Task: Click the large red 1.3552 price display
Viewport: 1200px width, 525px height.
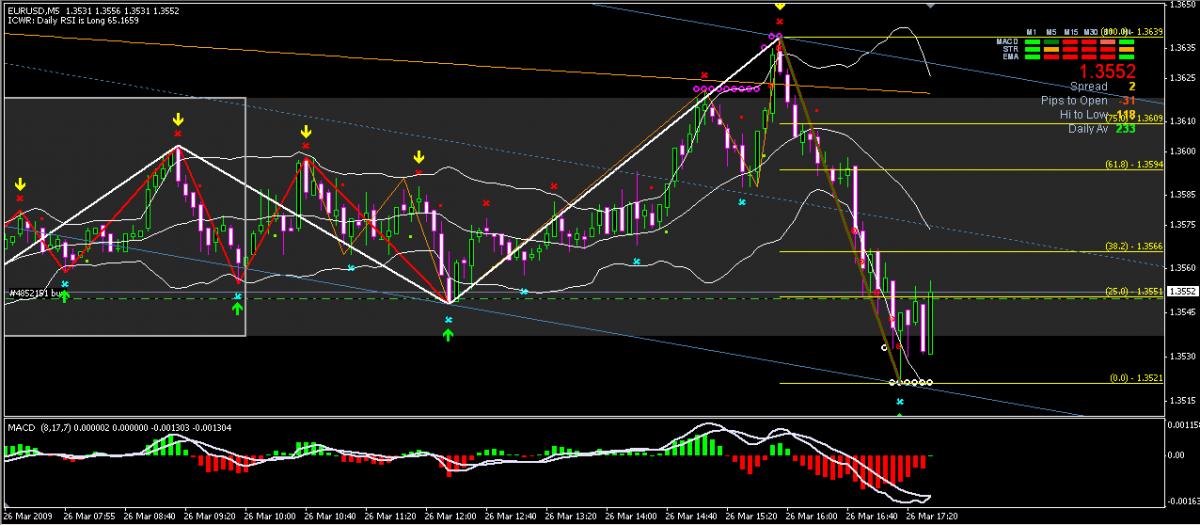Action: click(1112, 72)
